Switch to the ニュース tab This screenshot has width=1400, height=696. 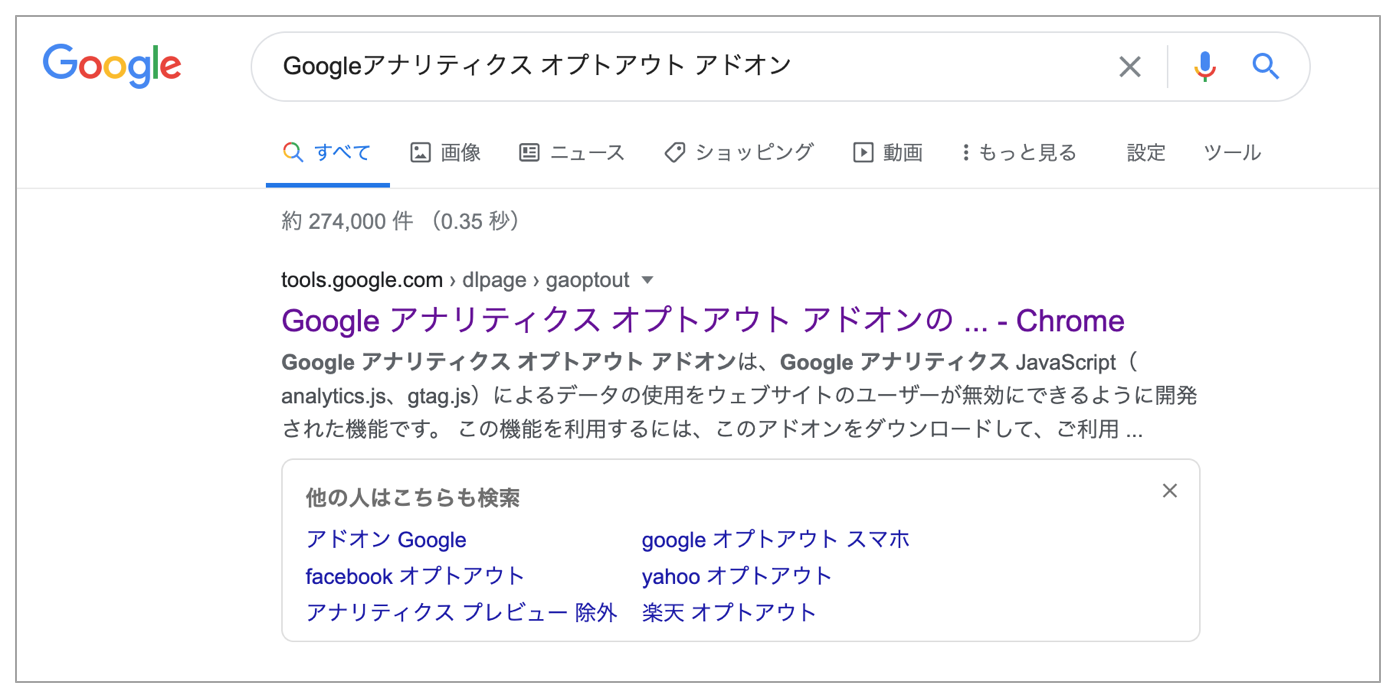[572, 153]
